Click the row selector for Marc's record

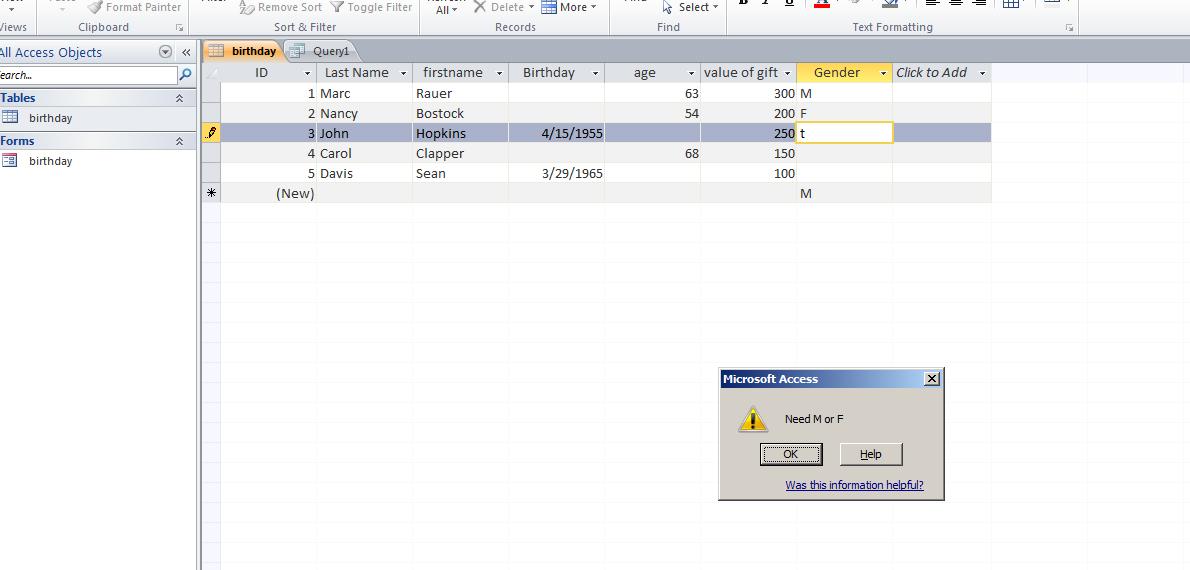[x=211, y=93]
